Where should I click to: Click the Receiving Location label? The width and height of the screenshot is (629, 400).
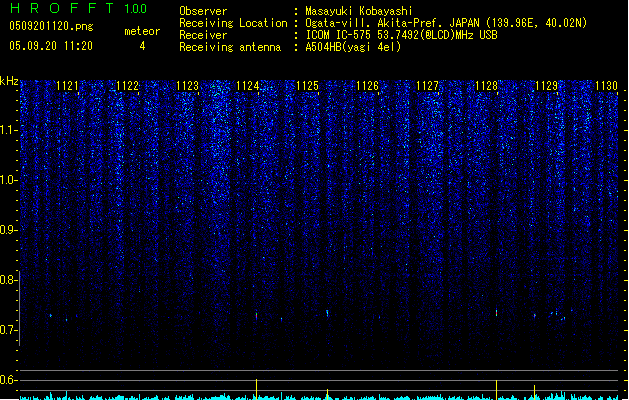(233, 23)
